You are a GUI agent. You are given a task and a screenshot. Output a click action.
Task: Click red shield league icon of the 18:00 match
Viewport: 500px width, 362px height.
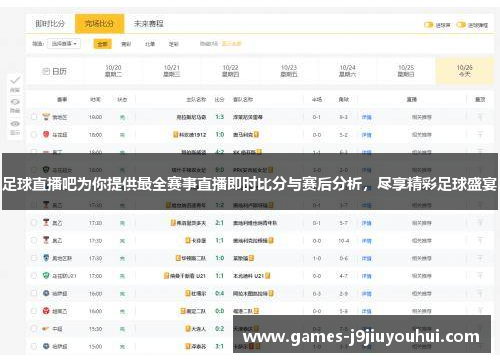[x=46, y=134]
